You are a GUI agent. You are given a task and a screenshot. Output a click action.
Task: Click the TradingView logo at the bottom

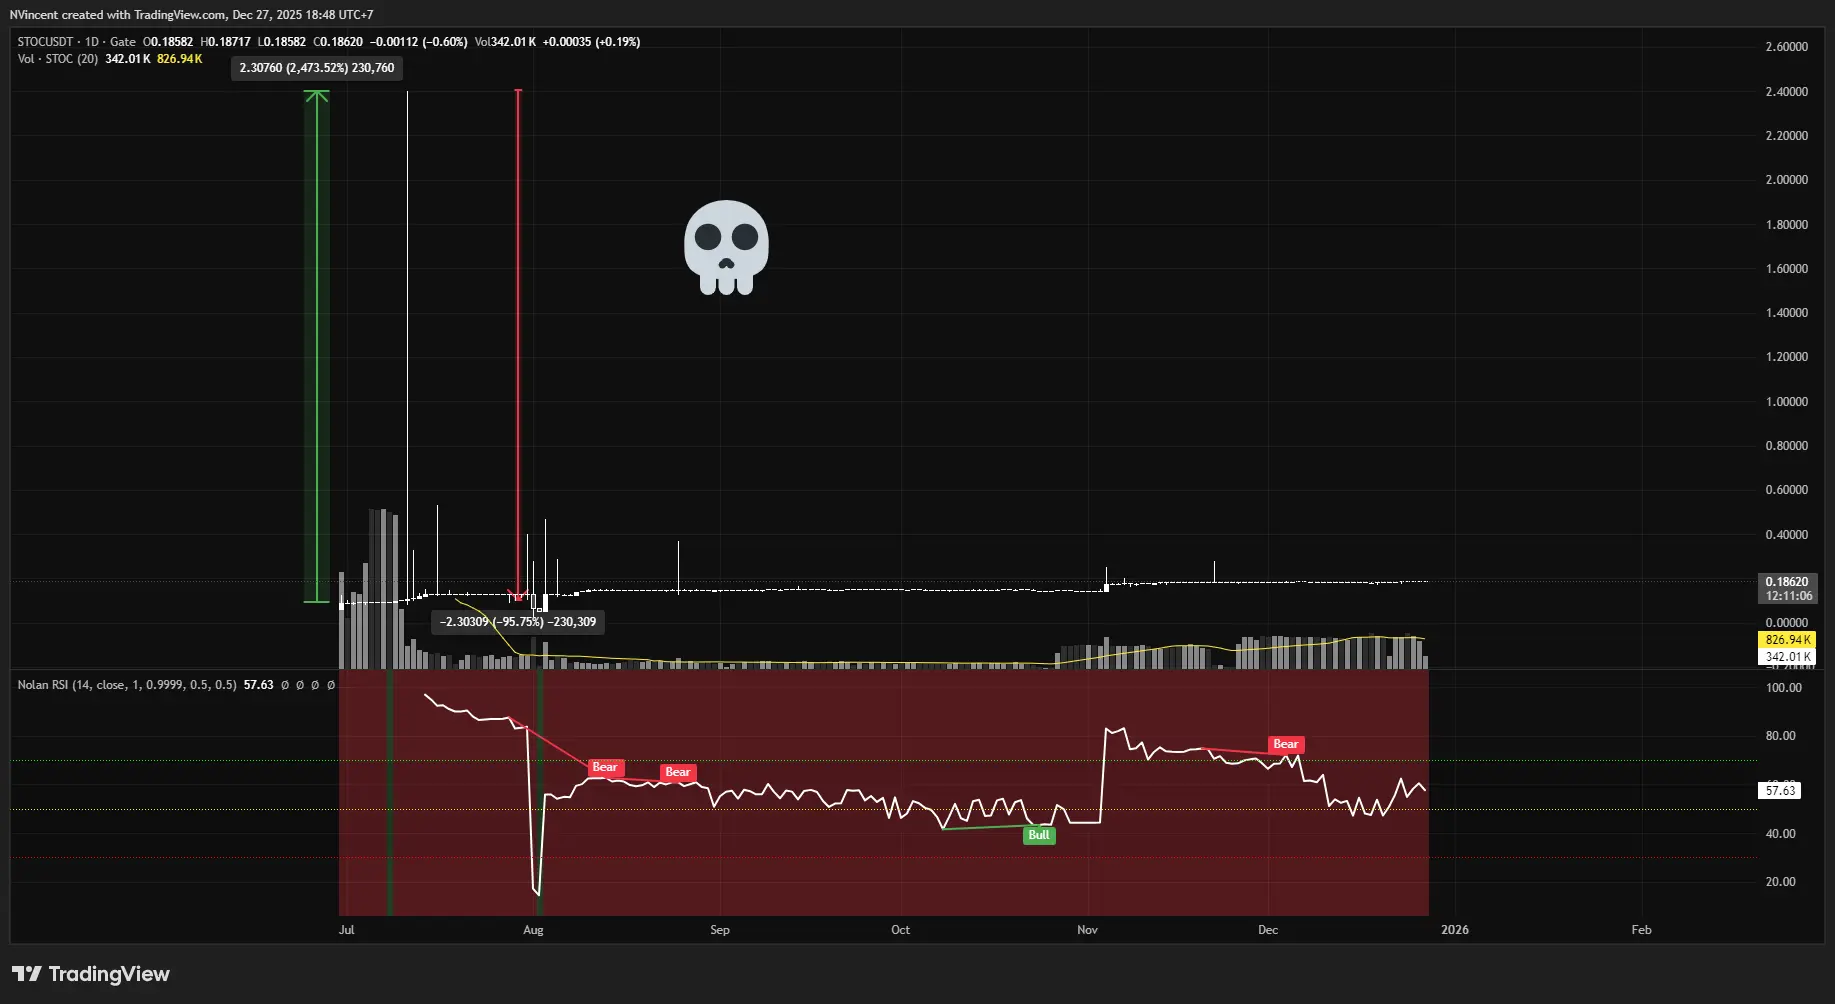[x=91, y=974]
